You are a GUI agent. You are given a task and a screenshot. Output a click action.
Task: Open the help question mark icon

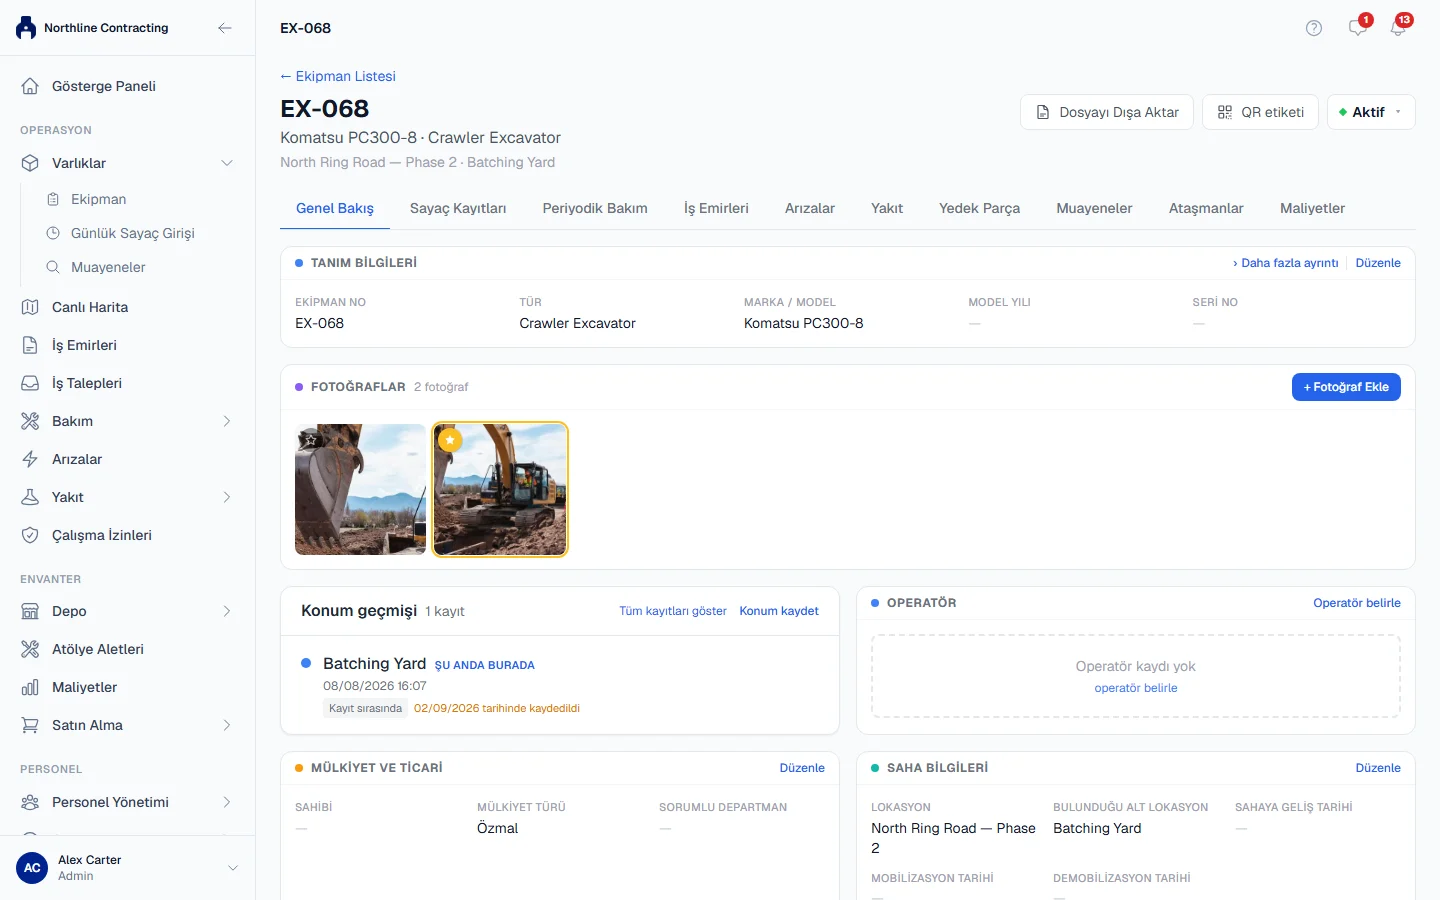click(1314, 28)
